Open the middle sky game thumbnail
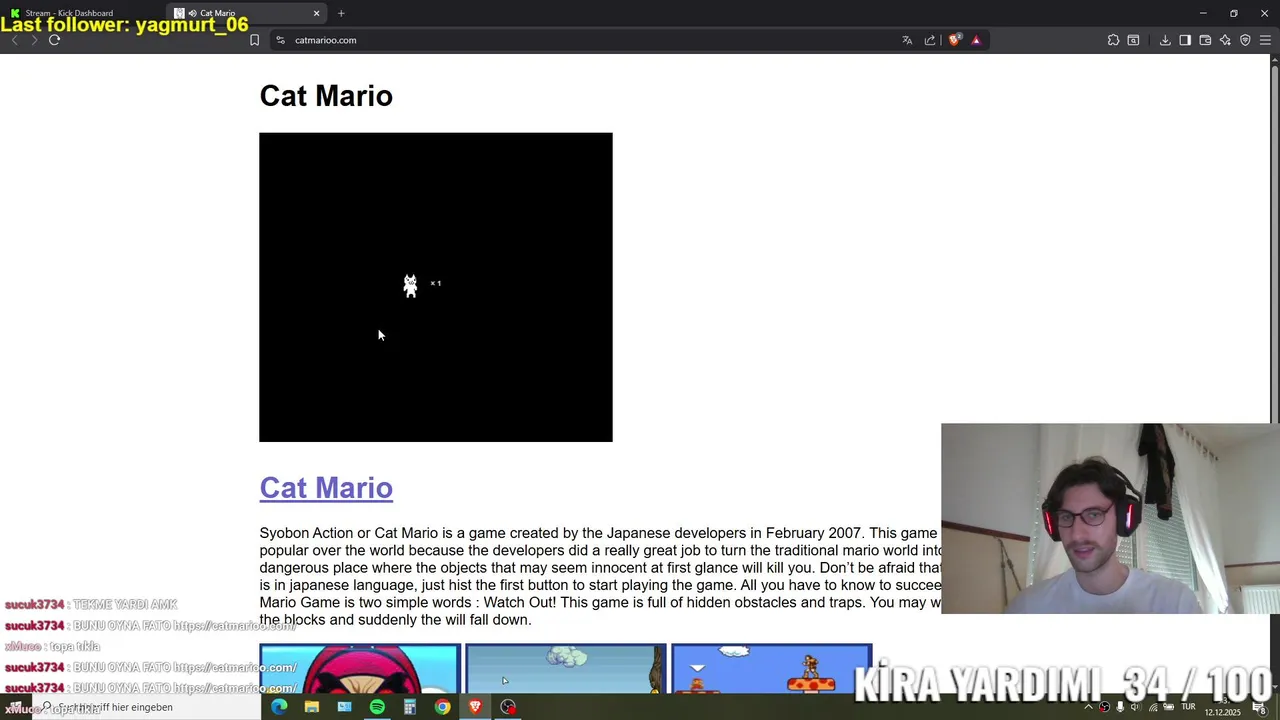Screen dimensions: 1280x720 (x=566, y=669)
